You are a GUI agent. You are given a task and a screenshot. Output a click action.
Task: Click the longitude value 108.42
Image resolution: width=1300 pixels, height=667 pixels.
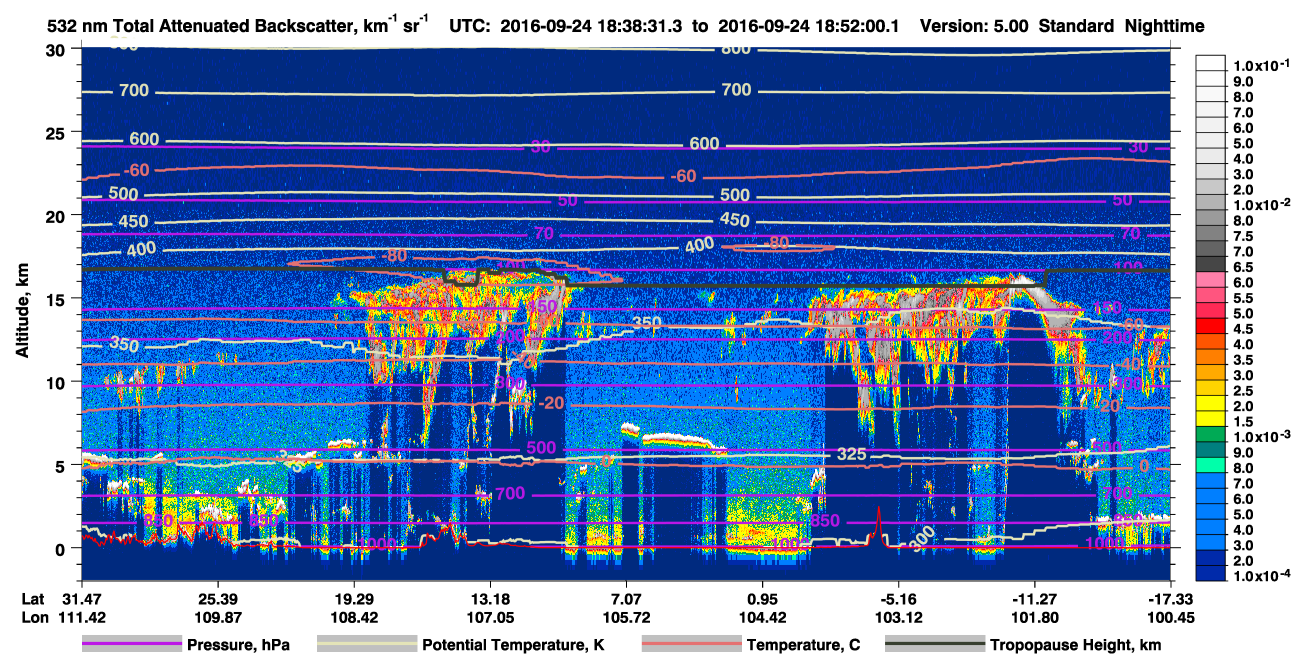(x=353, y=617)
